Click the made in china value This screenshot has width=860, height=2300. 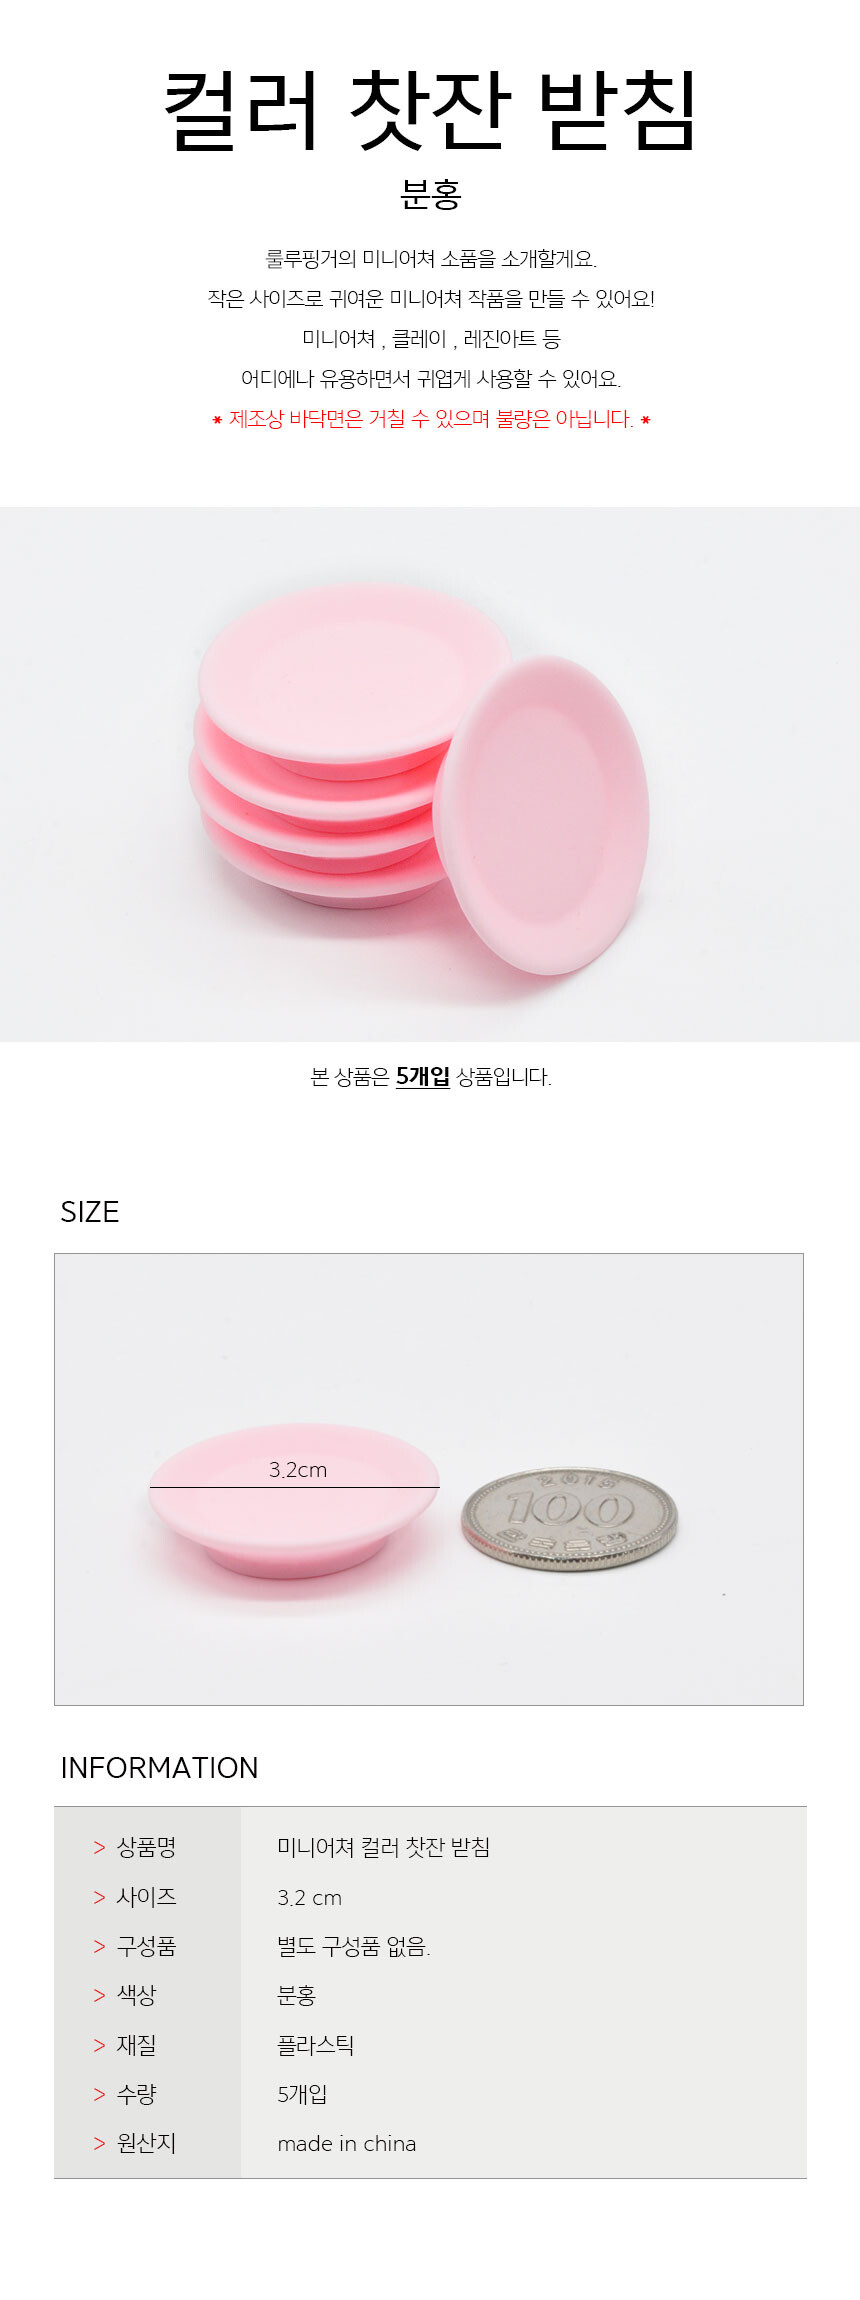[x=347, y=2143]
